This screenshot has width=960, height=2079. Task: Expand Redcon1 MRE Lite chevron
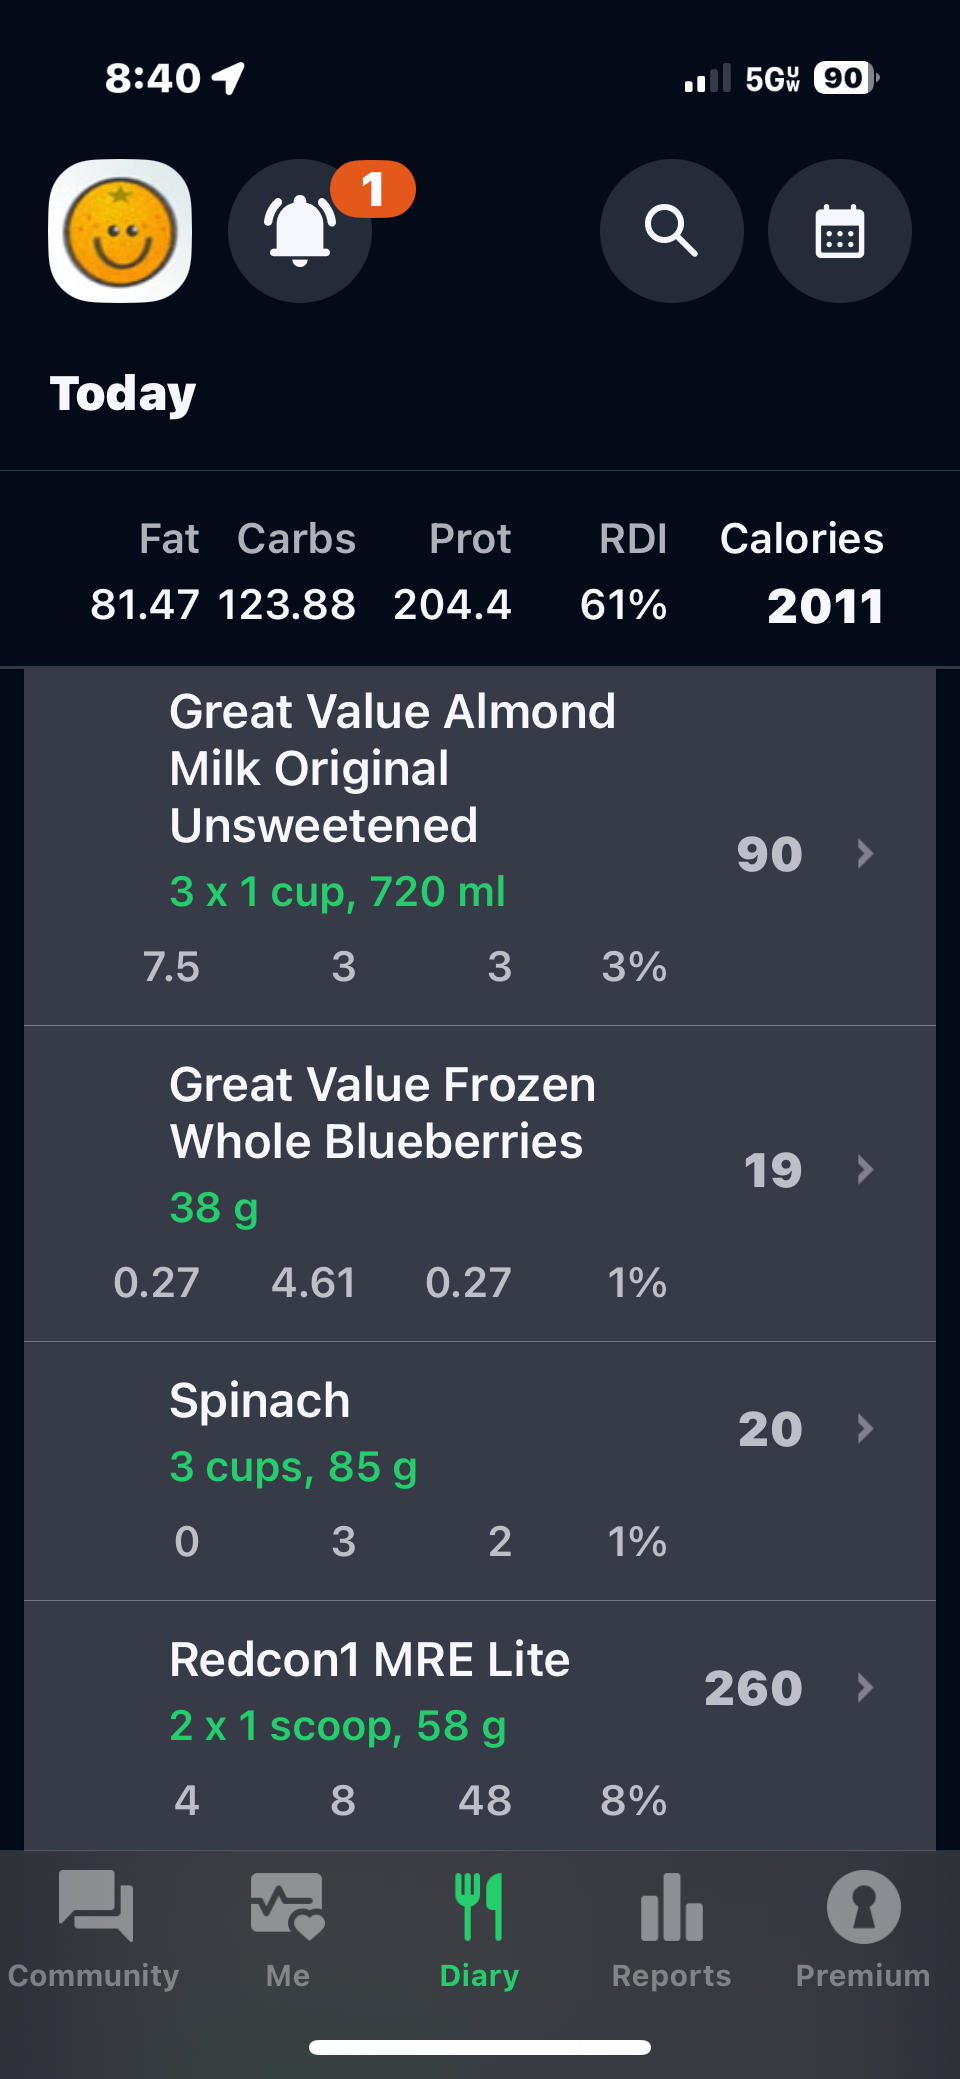[x=866, y=1688]
